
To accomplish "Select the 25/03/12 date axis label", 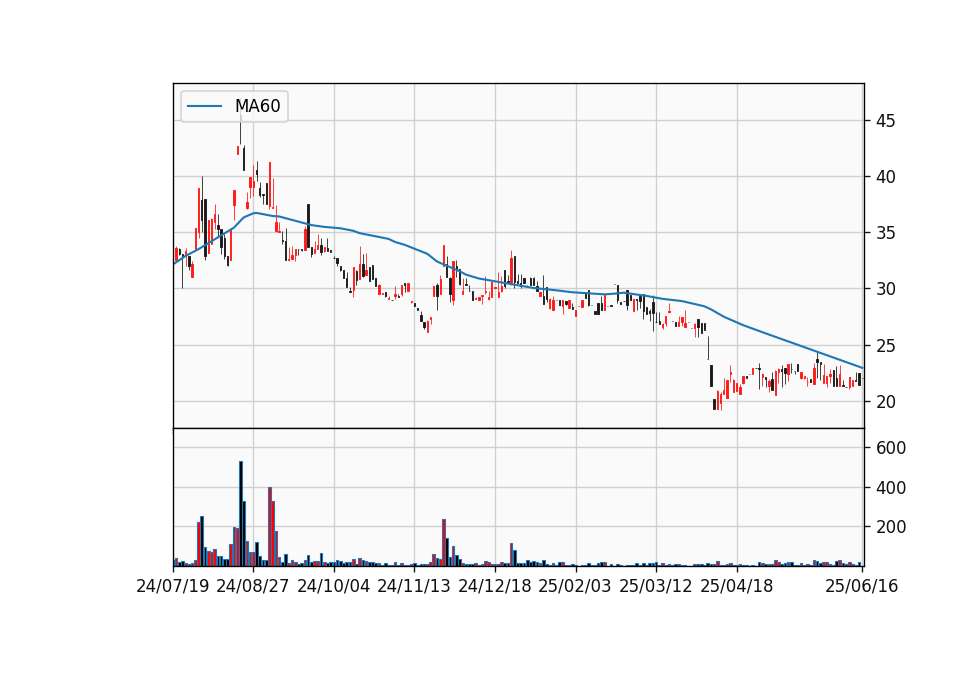I will pos(656,586).
